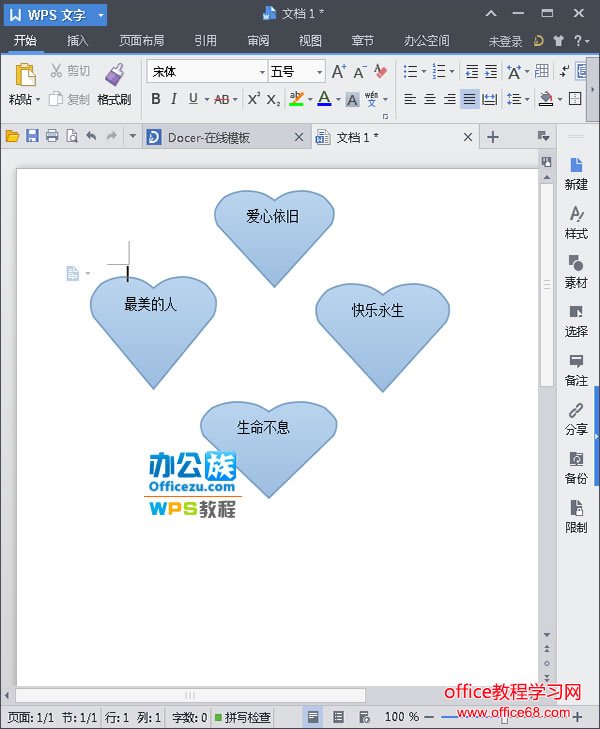Open 限制 (Restrict) side panel
The width and height of the screenshot is (600, 729).
point(576,517)
